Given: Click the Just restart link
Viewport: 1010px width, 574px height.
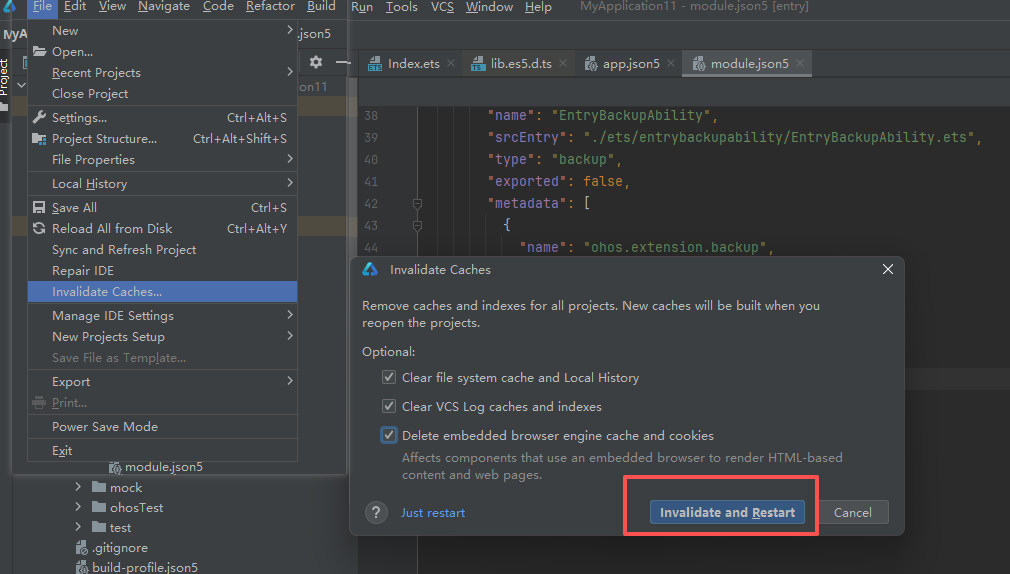Looking at the screenshot, I should tap(433, 513).
